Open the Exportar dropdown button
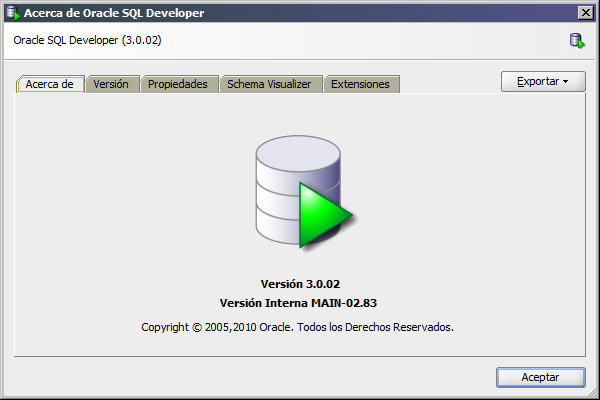Screen dimensions: 600x400 click(x=543, y=81)
